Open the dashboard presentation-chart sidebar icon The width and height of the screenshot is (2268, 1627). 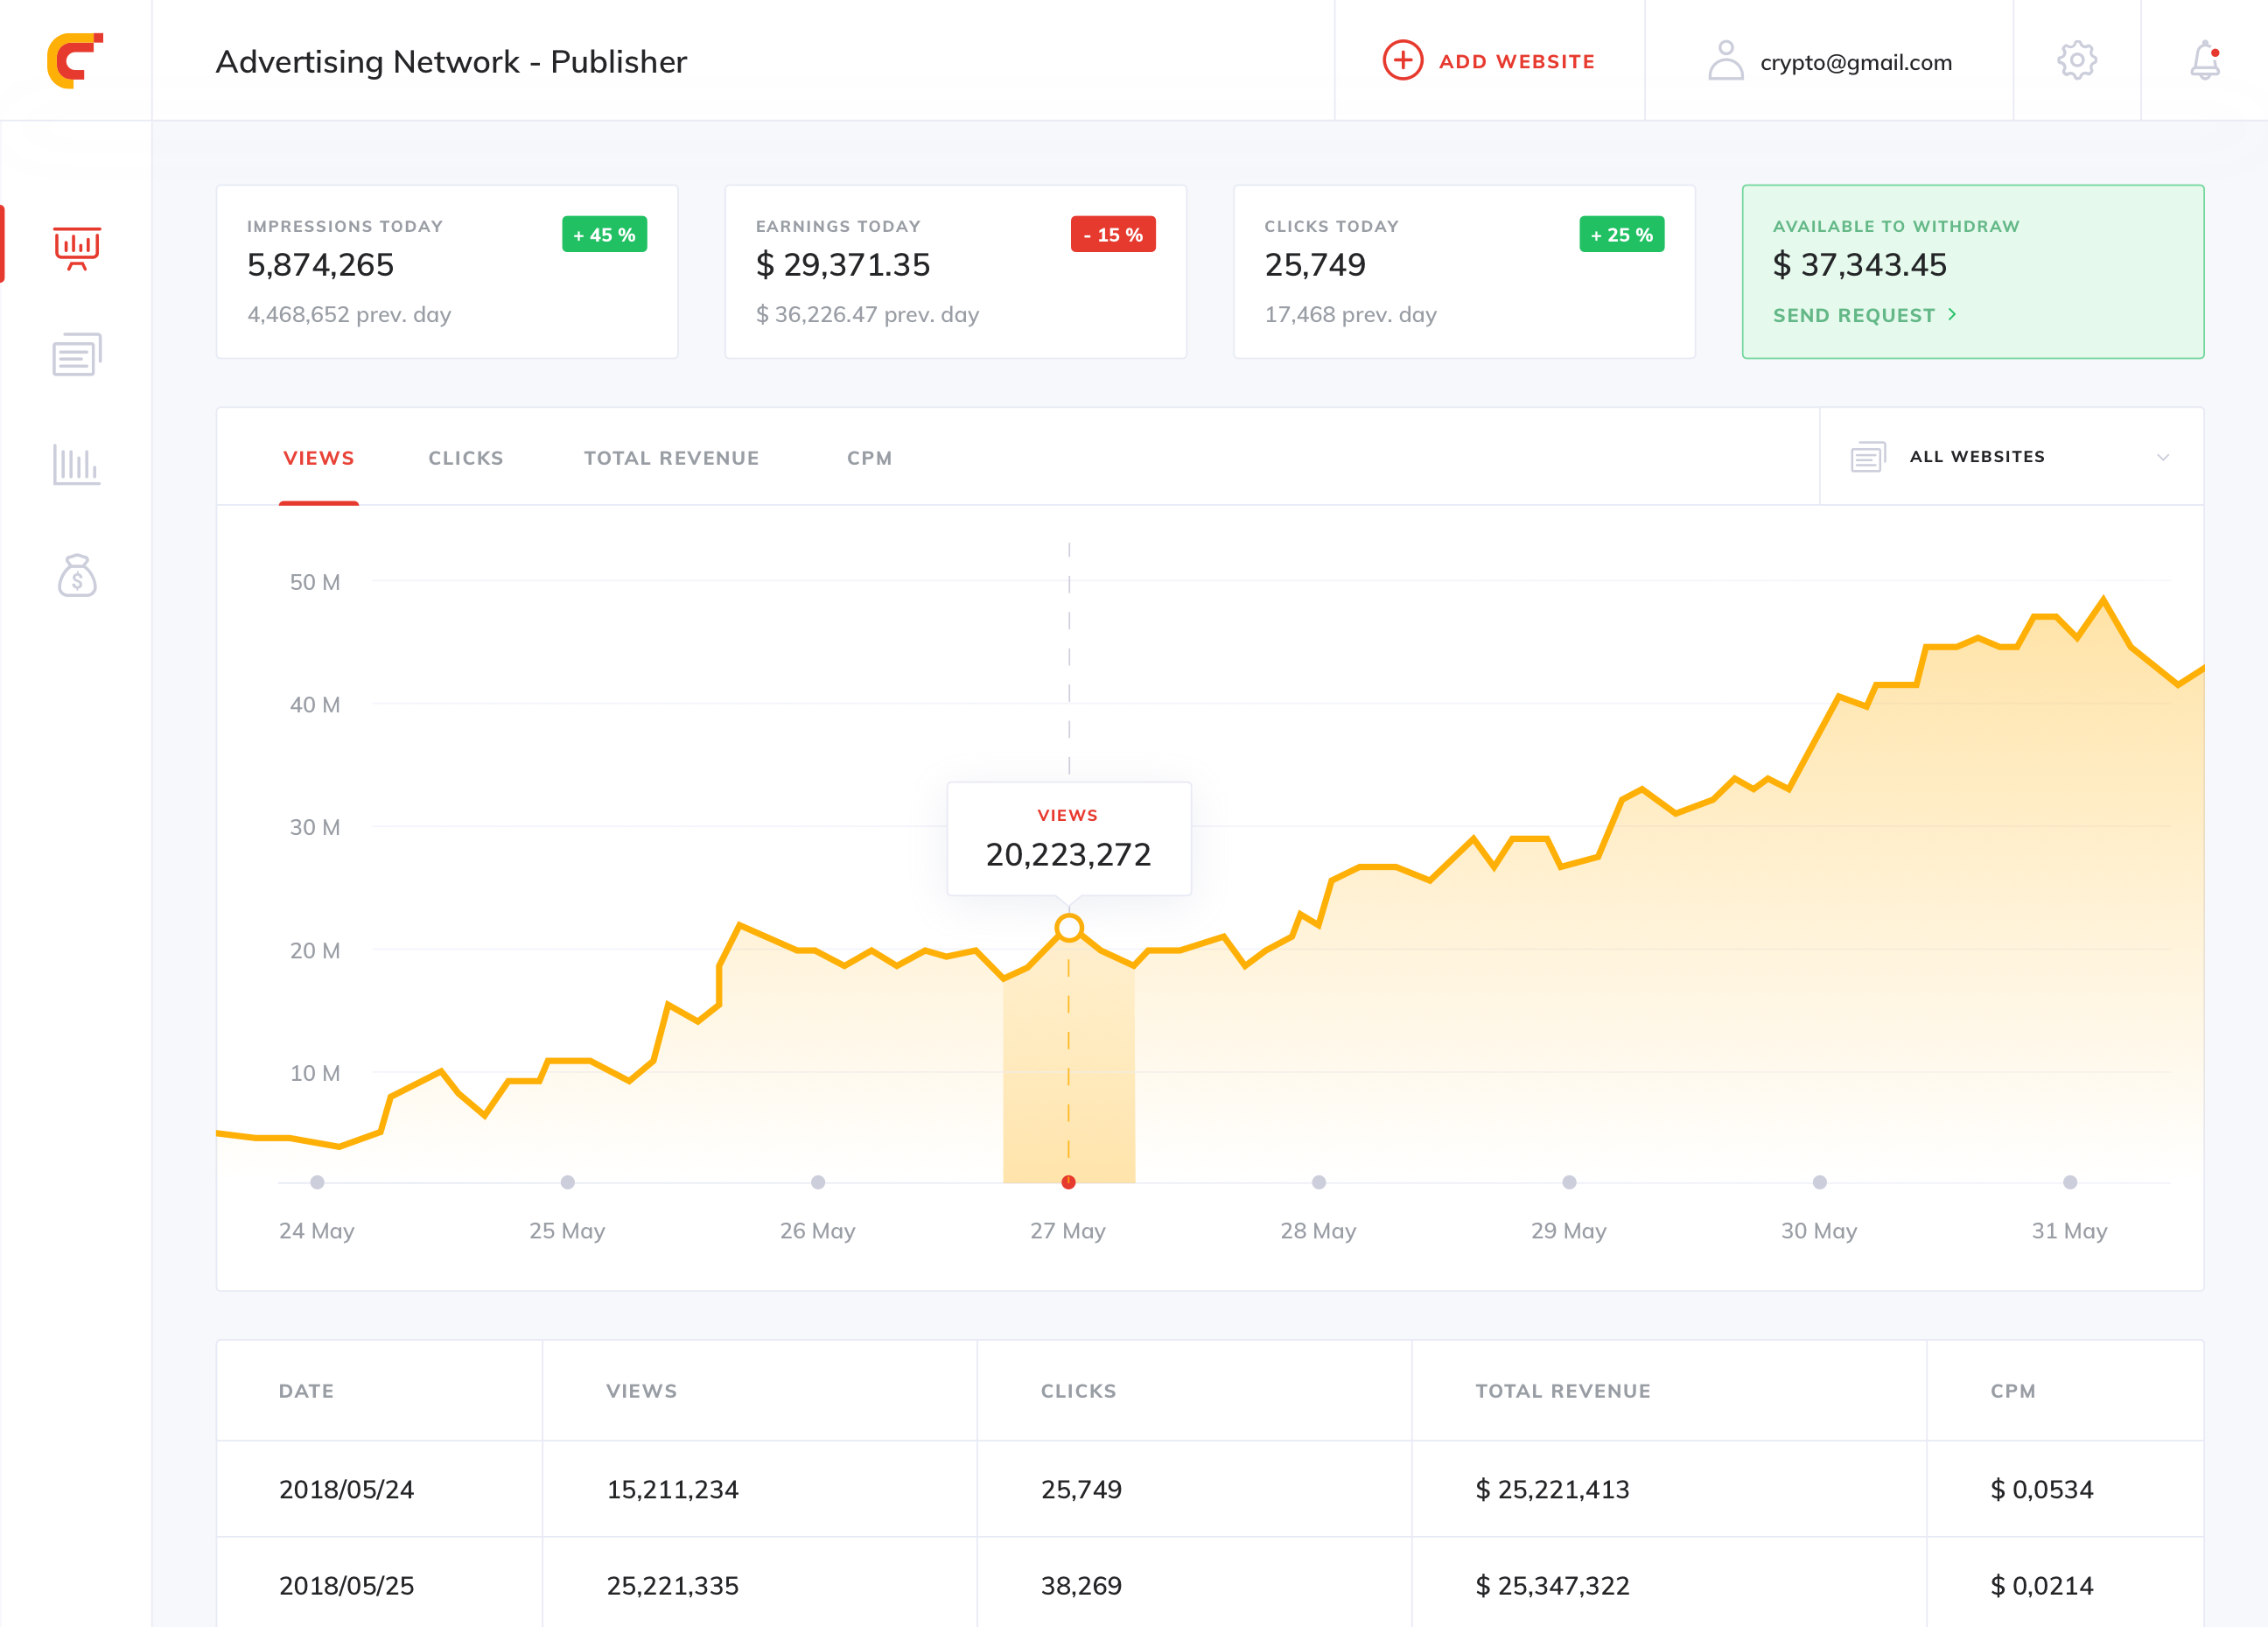[77, 247]
